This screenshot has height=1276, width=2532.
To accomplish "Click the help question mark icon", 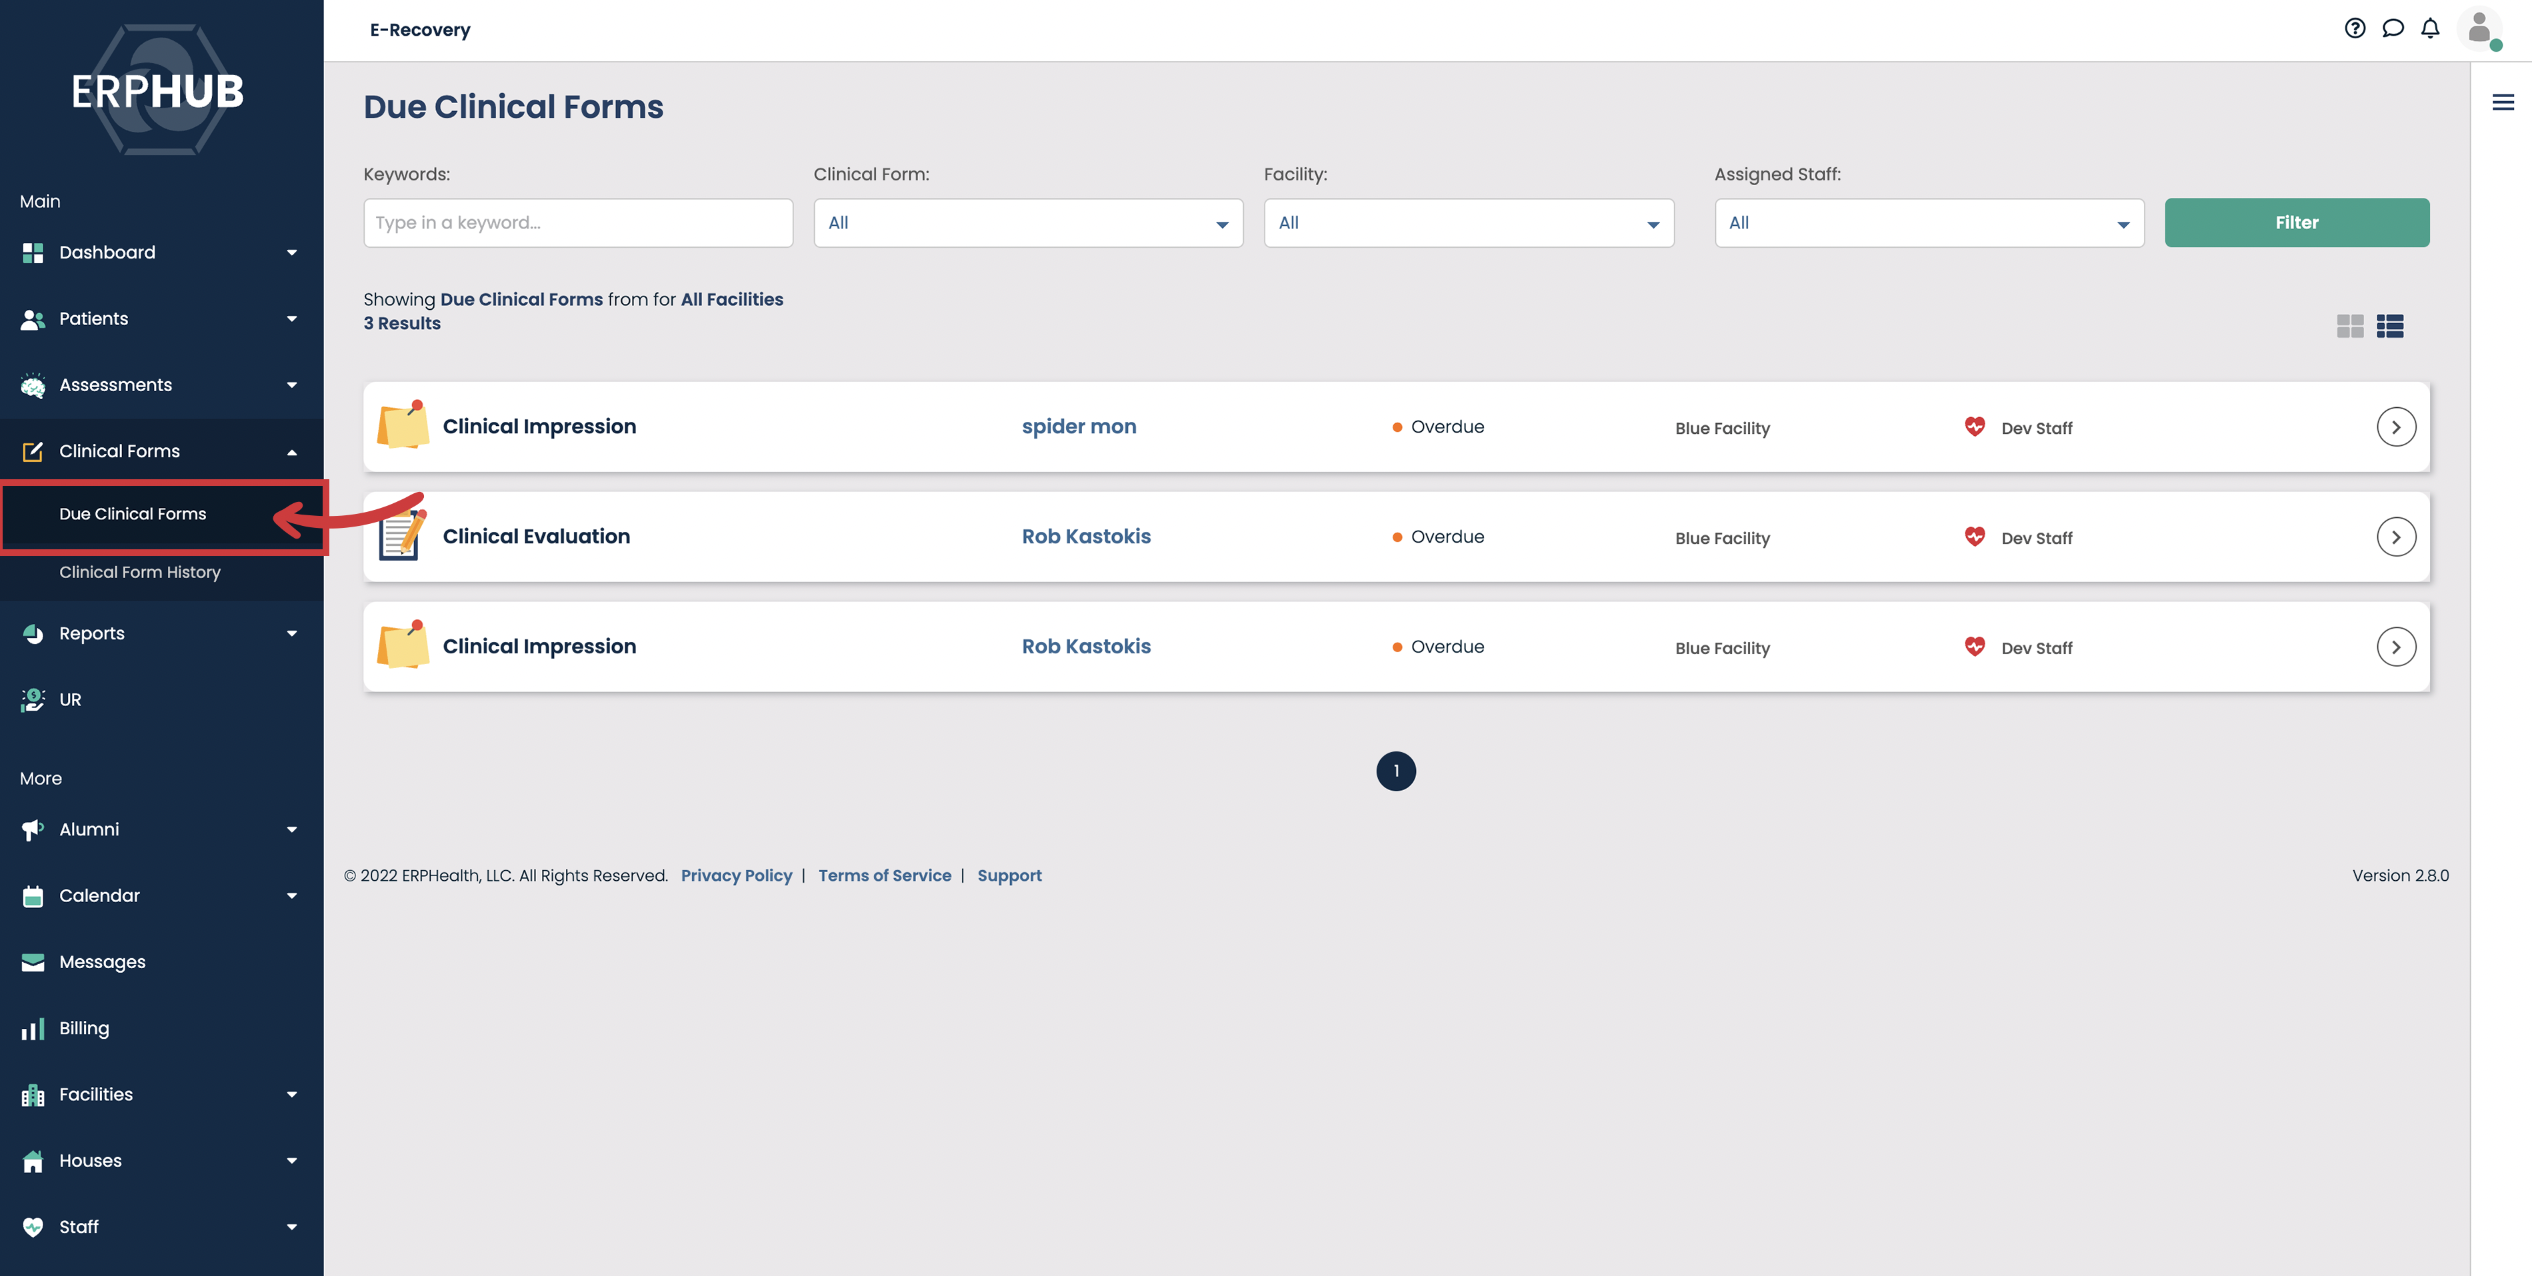I will [x=2354, y=28].
